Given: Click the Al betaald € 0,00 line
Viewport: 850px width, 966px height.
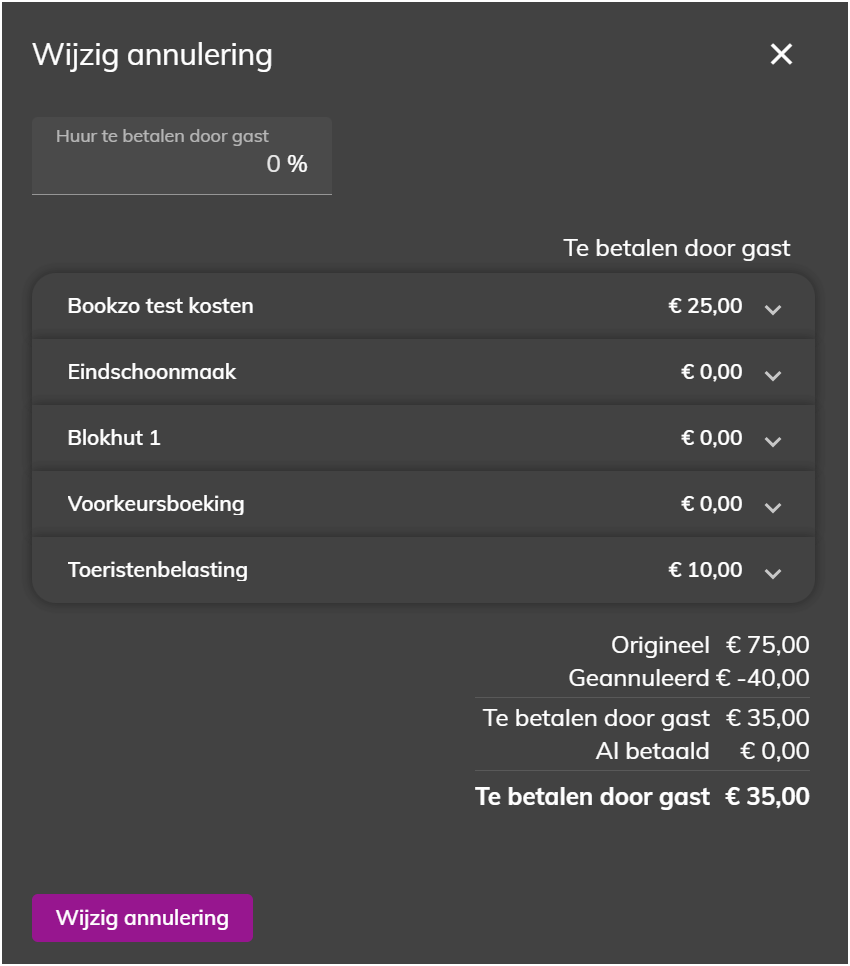Looking at the screenshot, I should pyautogui.click(x=702, y=751).
